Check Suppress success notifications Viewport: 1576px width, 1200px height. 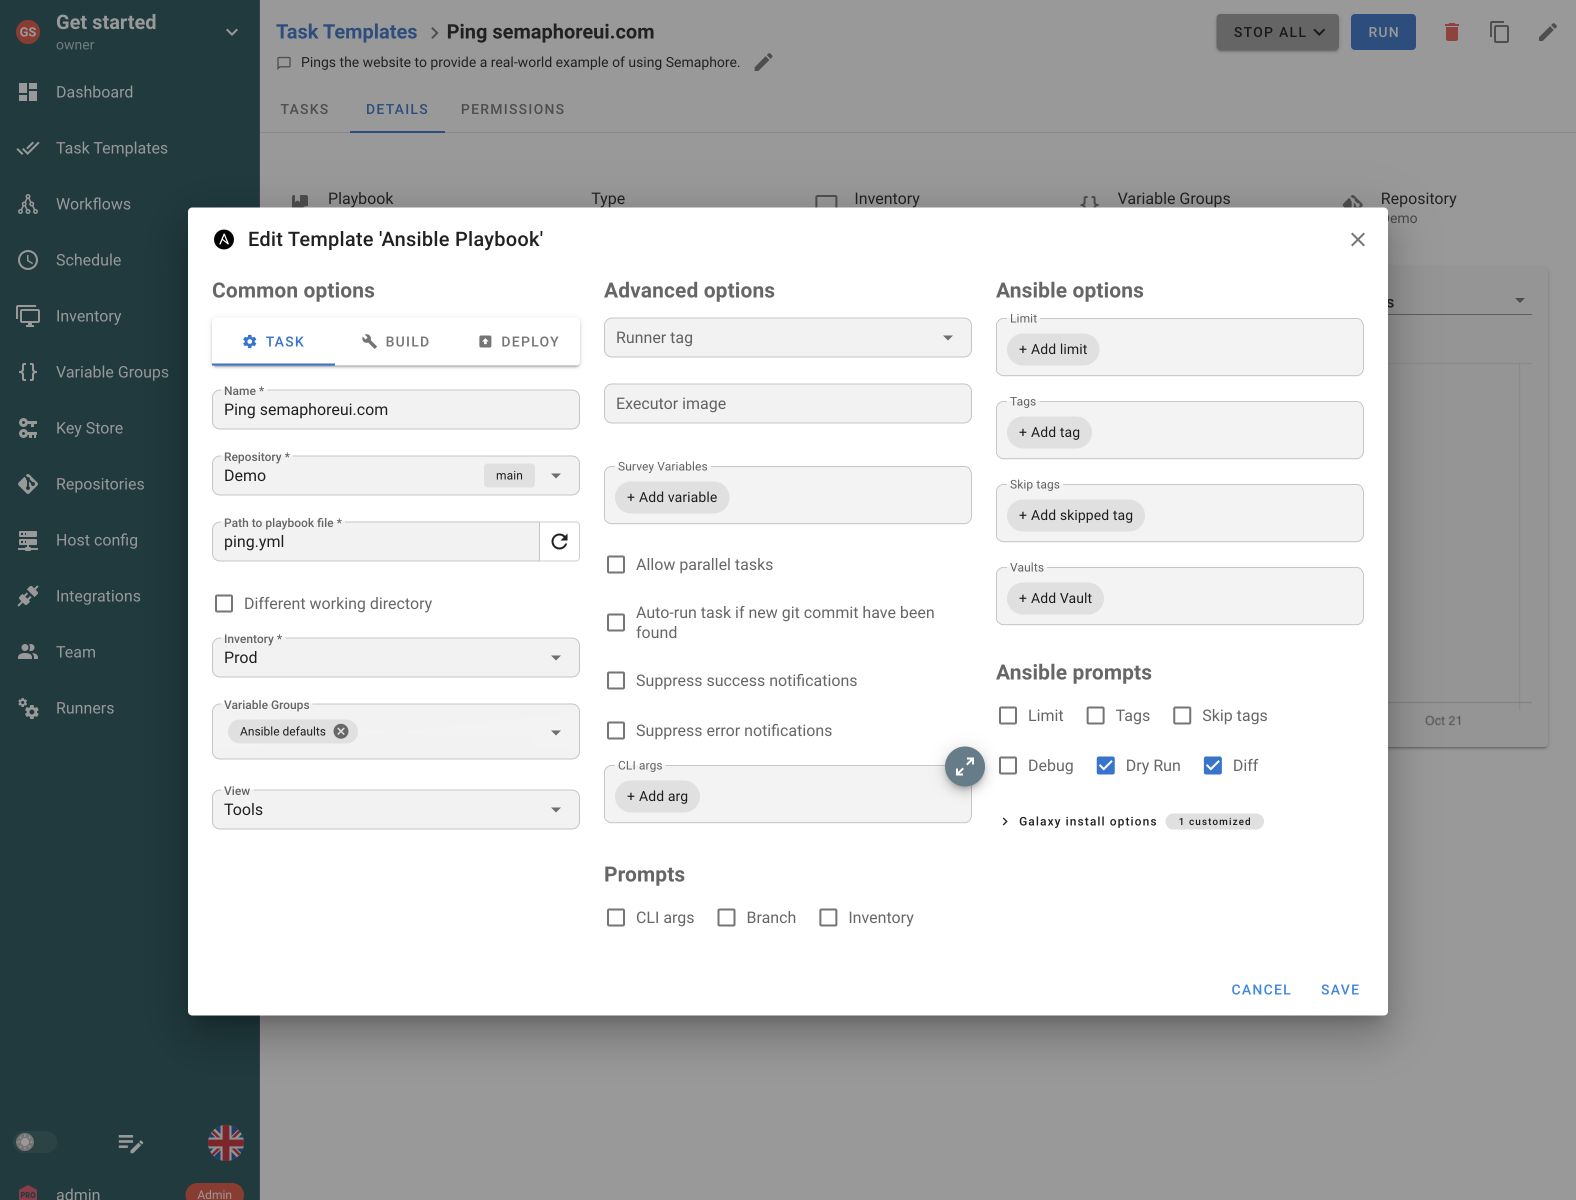point(616,680)
